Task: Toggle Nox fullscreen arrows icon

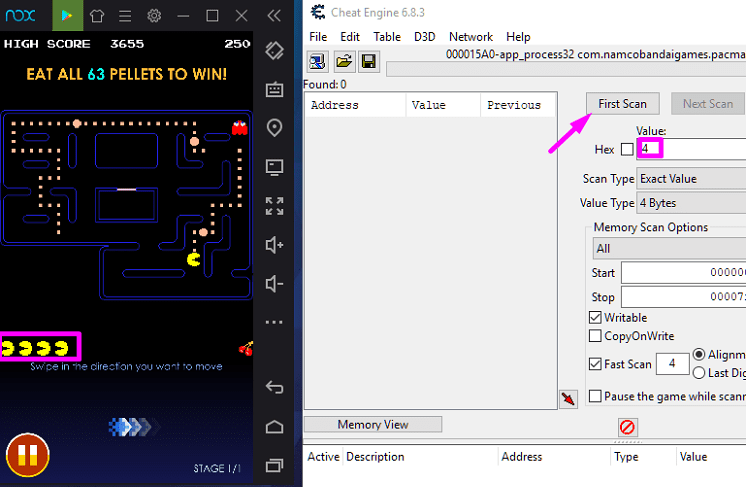Action: (x=275, y=206)
